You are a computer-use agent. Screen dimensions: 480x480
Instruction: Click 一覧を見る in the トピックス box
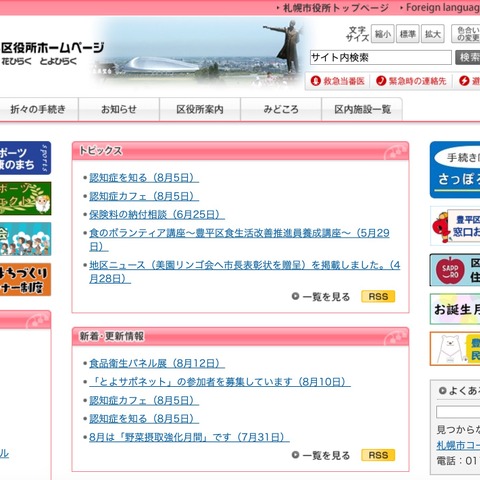(x=326, y=297)
